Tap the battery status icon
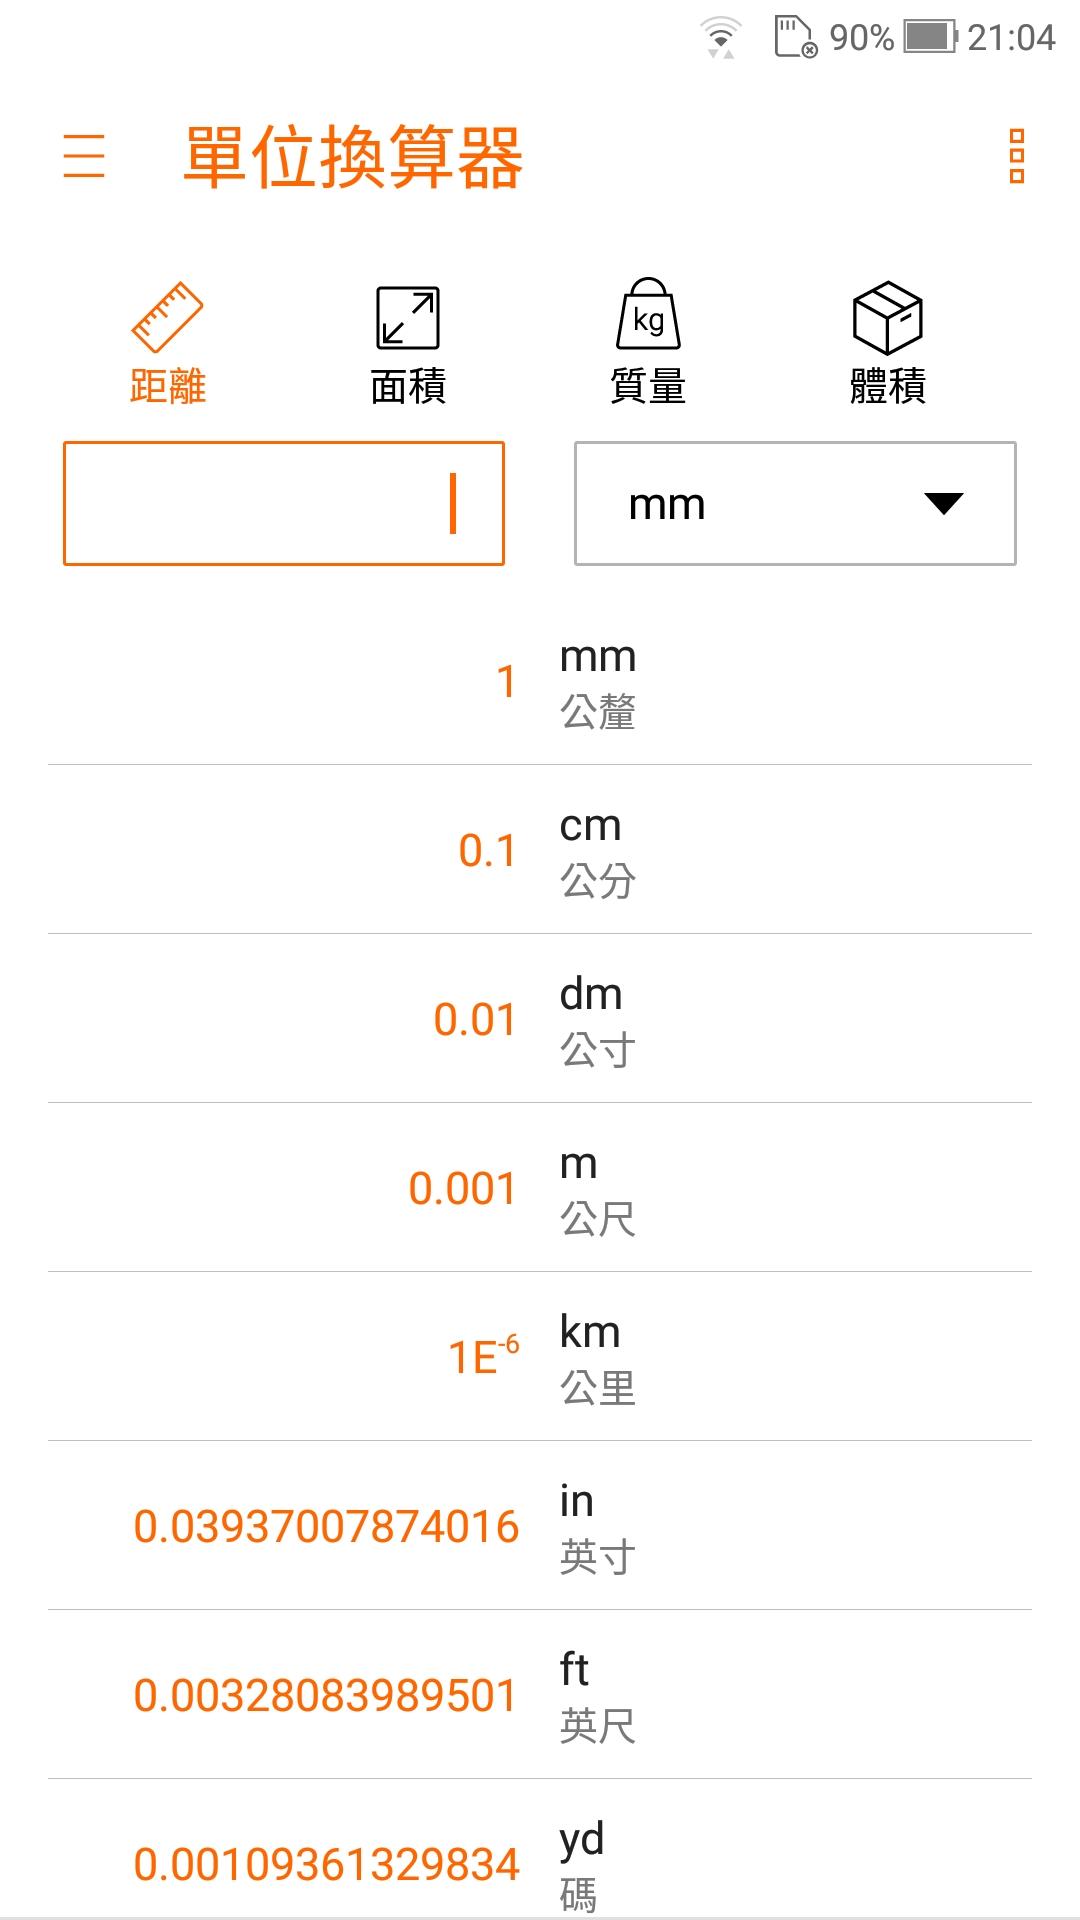 click(931, 37)
